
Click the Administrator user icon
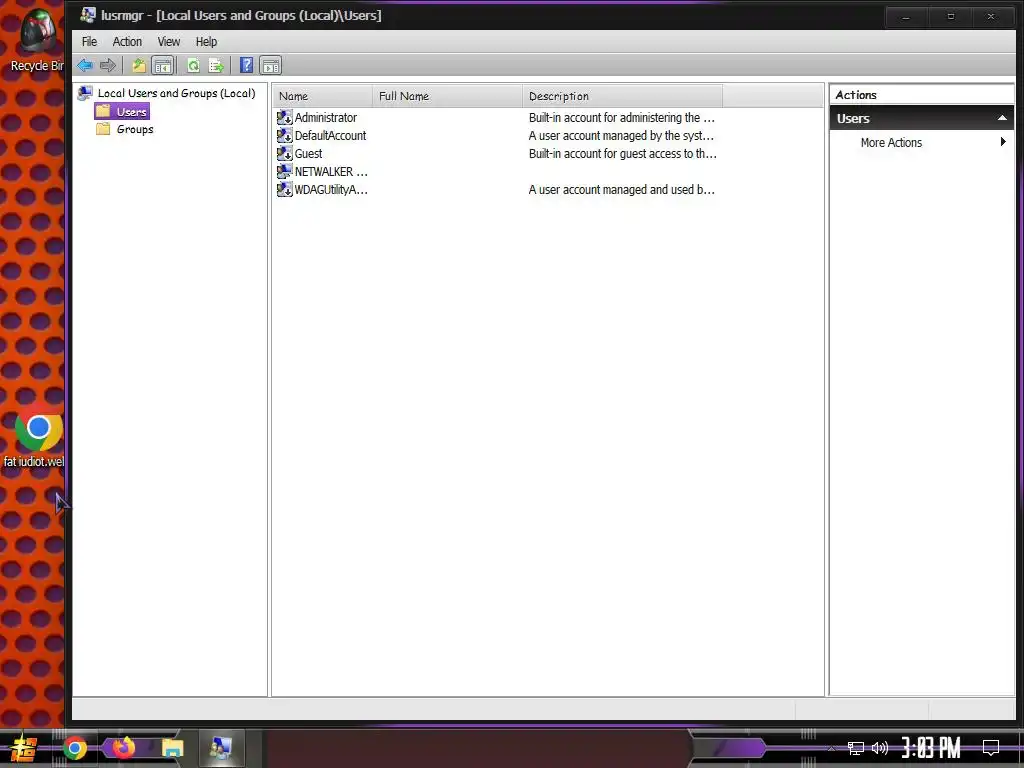284,118
